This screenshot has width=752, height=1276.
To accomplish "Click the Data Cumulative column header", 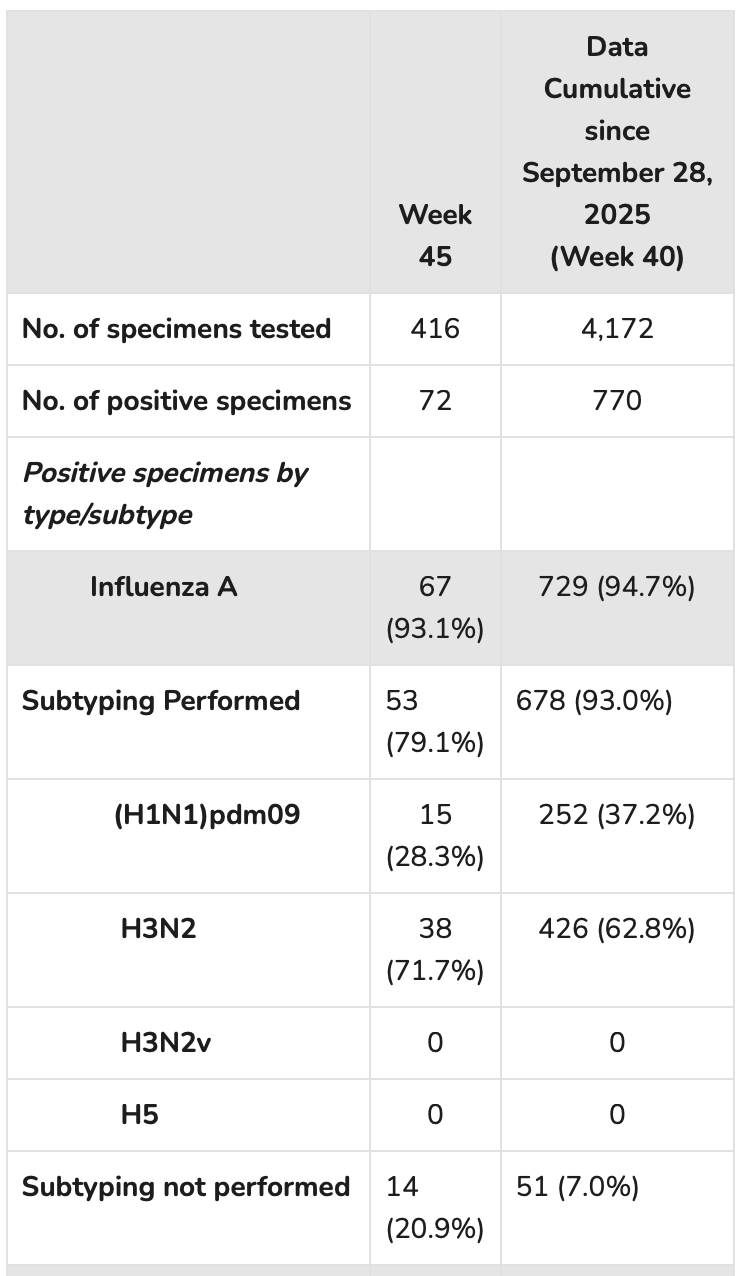I will click(617, 151).
